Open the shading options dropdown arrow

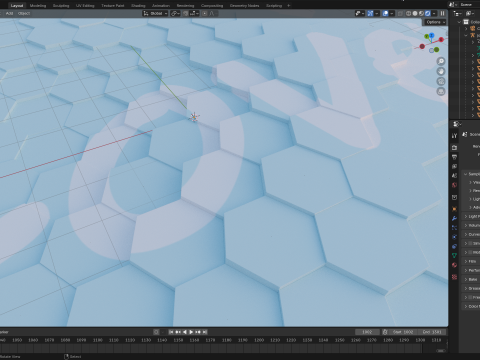[x=435, y=13]
